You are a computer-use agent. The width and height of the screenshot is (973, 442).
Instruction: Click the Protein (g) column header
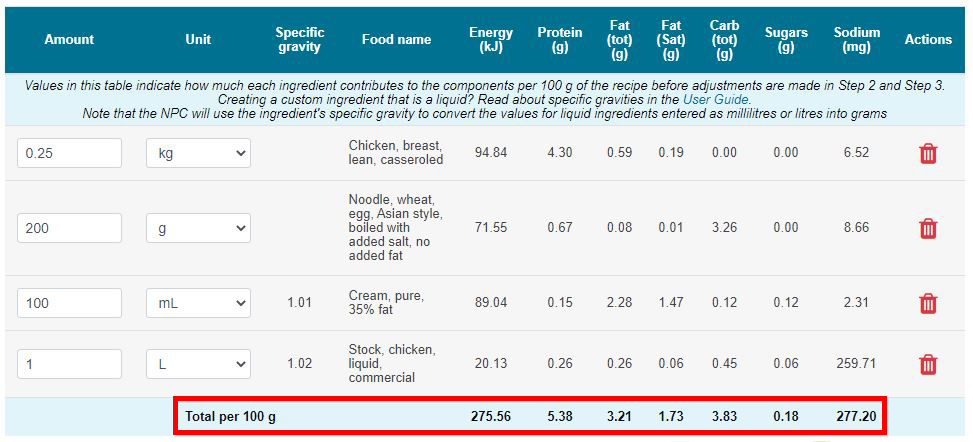tap(559, 40)
